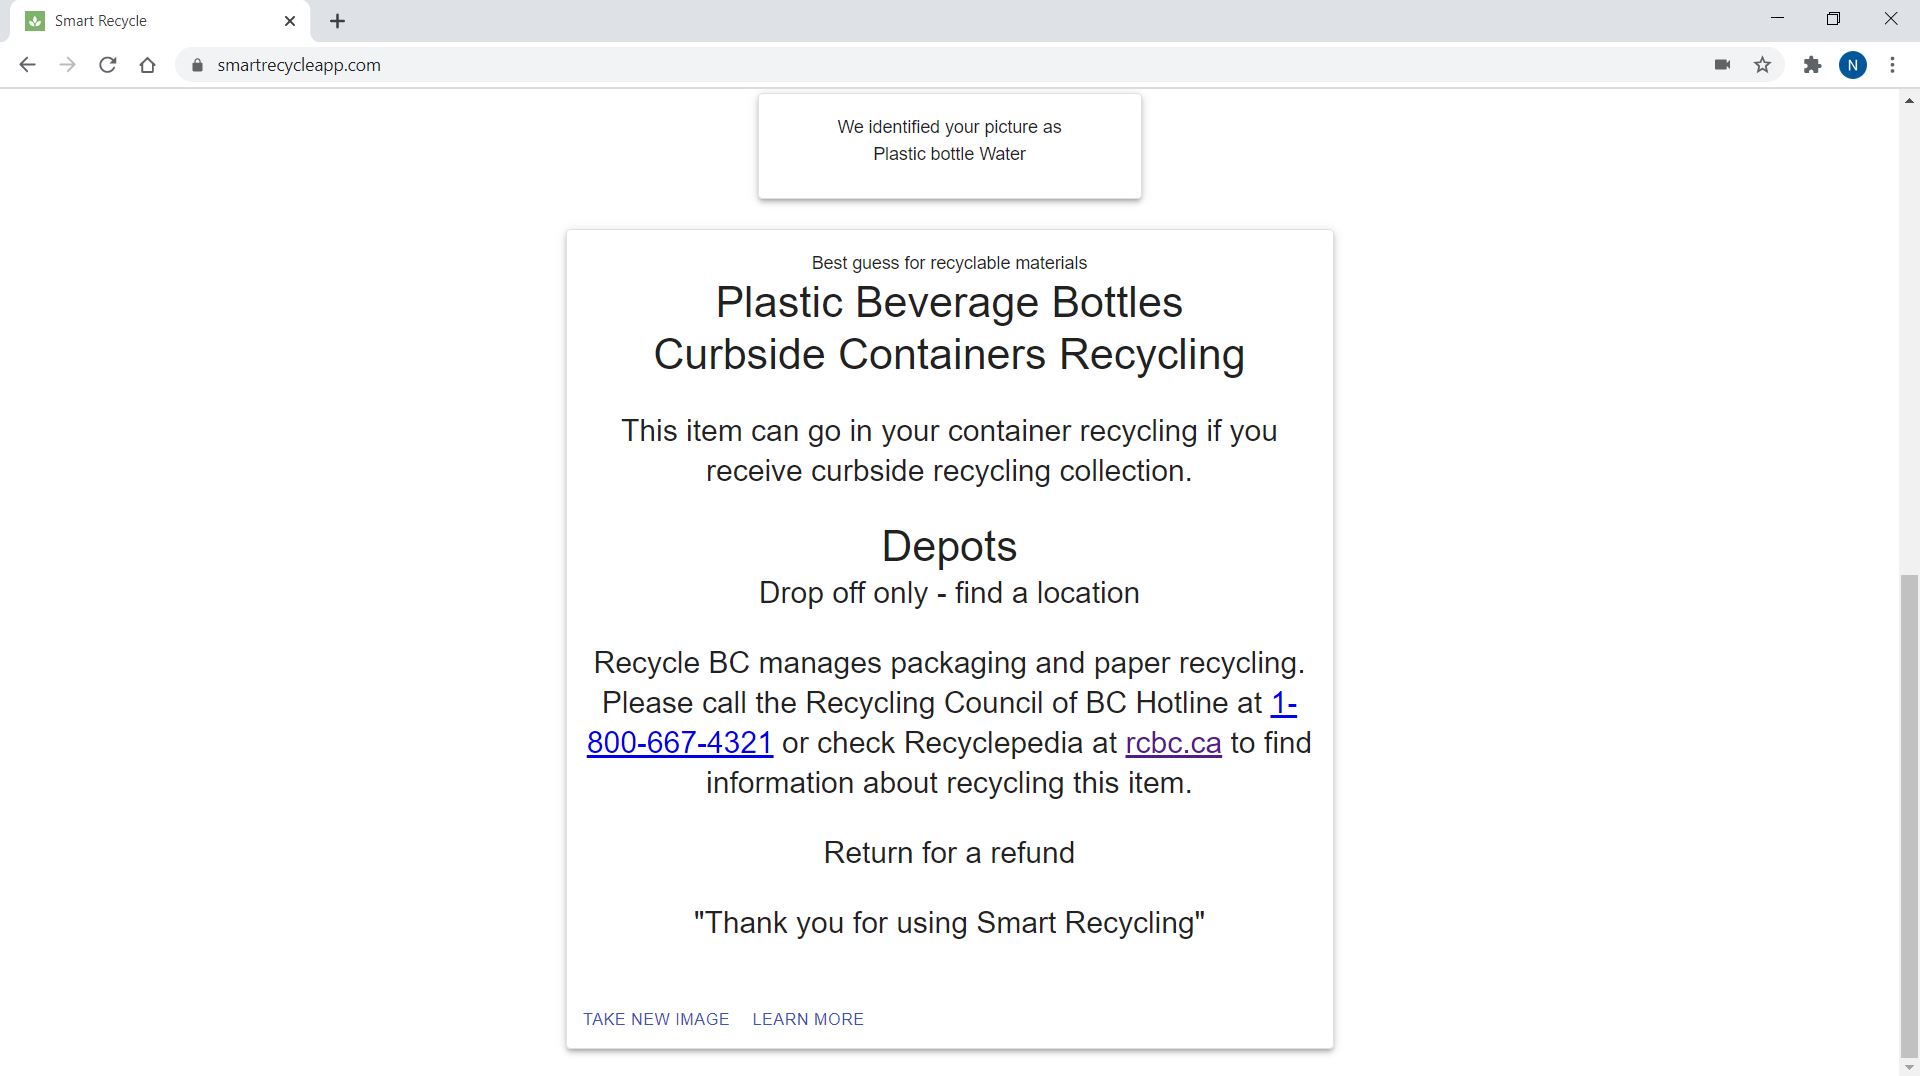Minimize the Chrome window
This screenshot has height=1076, width=1920.
click(x=1777, y=19)
